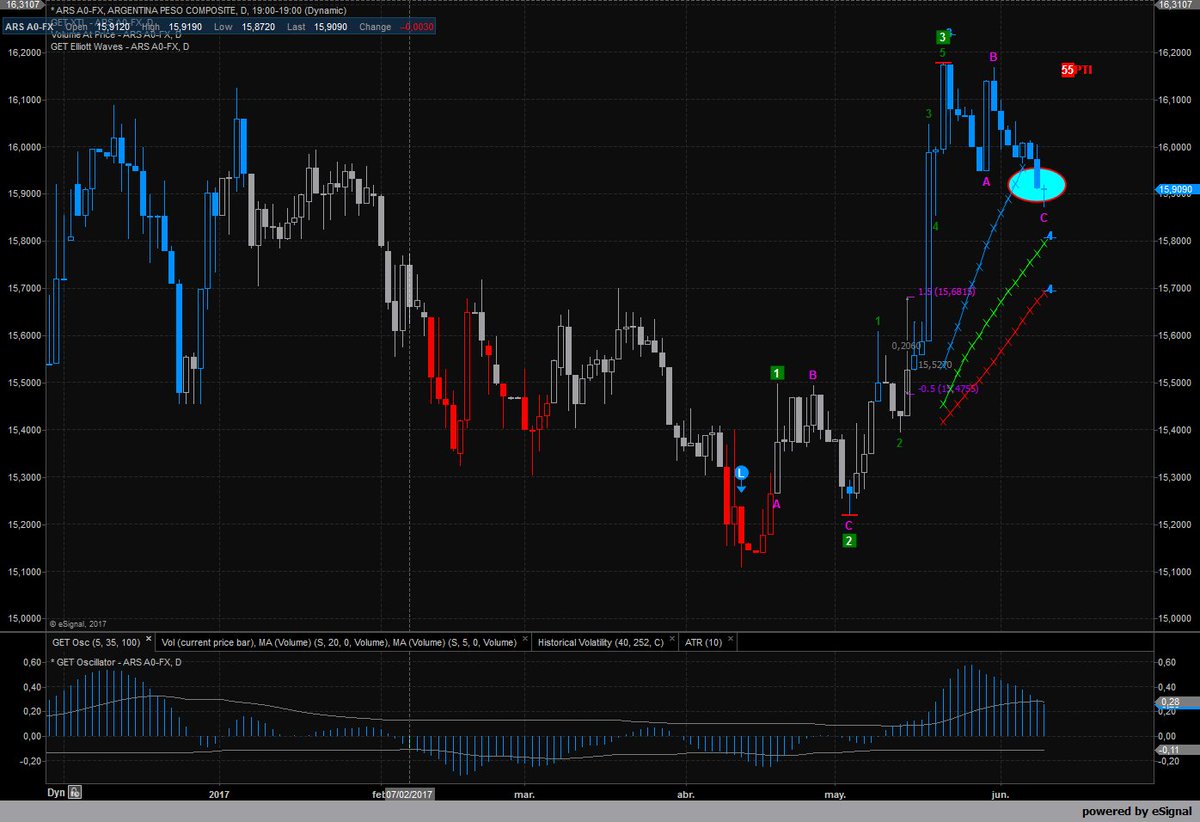Viewport: 1200px width, 822px height.
Task: Click the abr. month label on the time axis
Action: [x=685, y=795]
